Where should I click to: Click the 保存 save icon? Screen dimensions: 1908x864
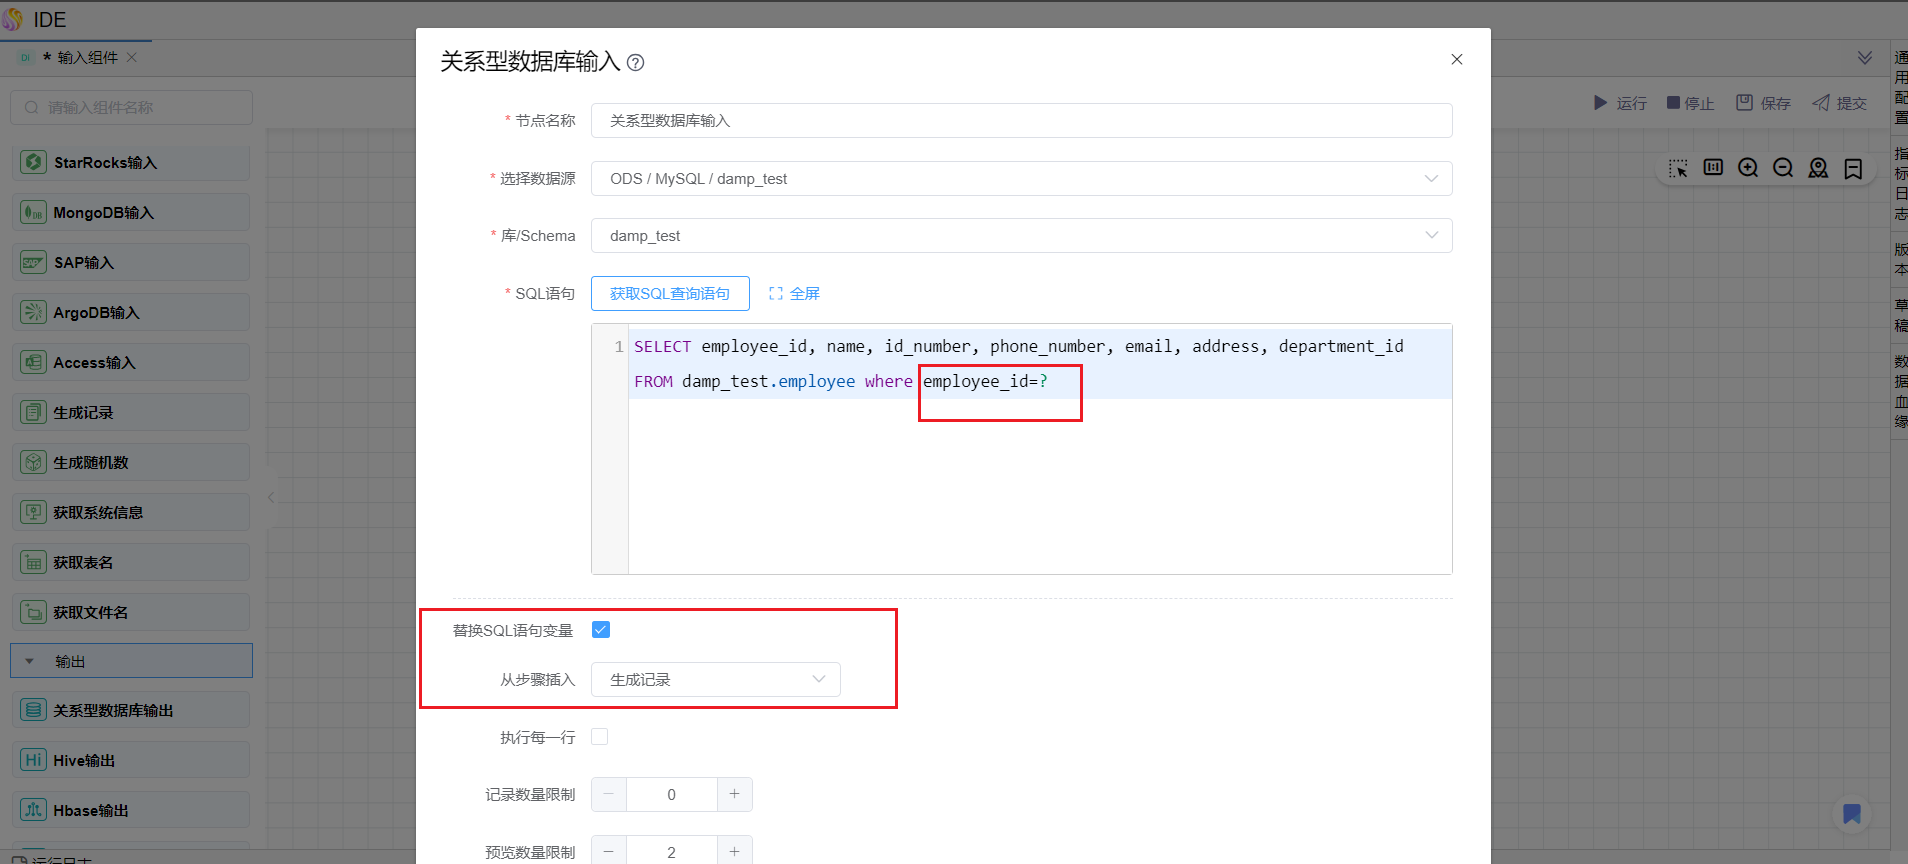[x=1744, y=103]
